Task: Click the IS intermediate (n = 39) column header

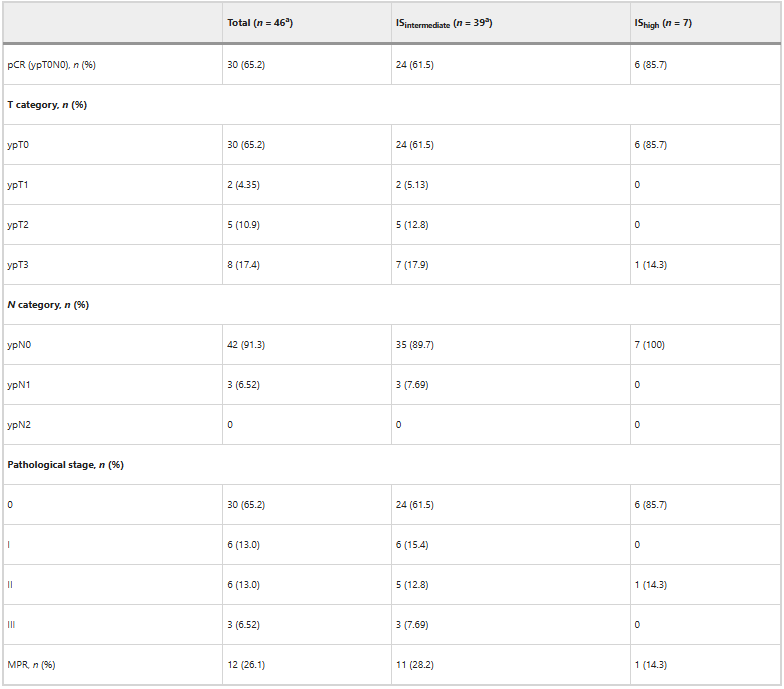Action: (446, 23)
